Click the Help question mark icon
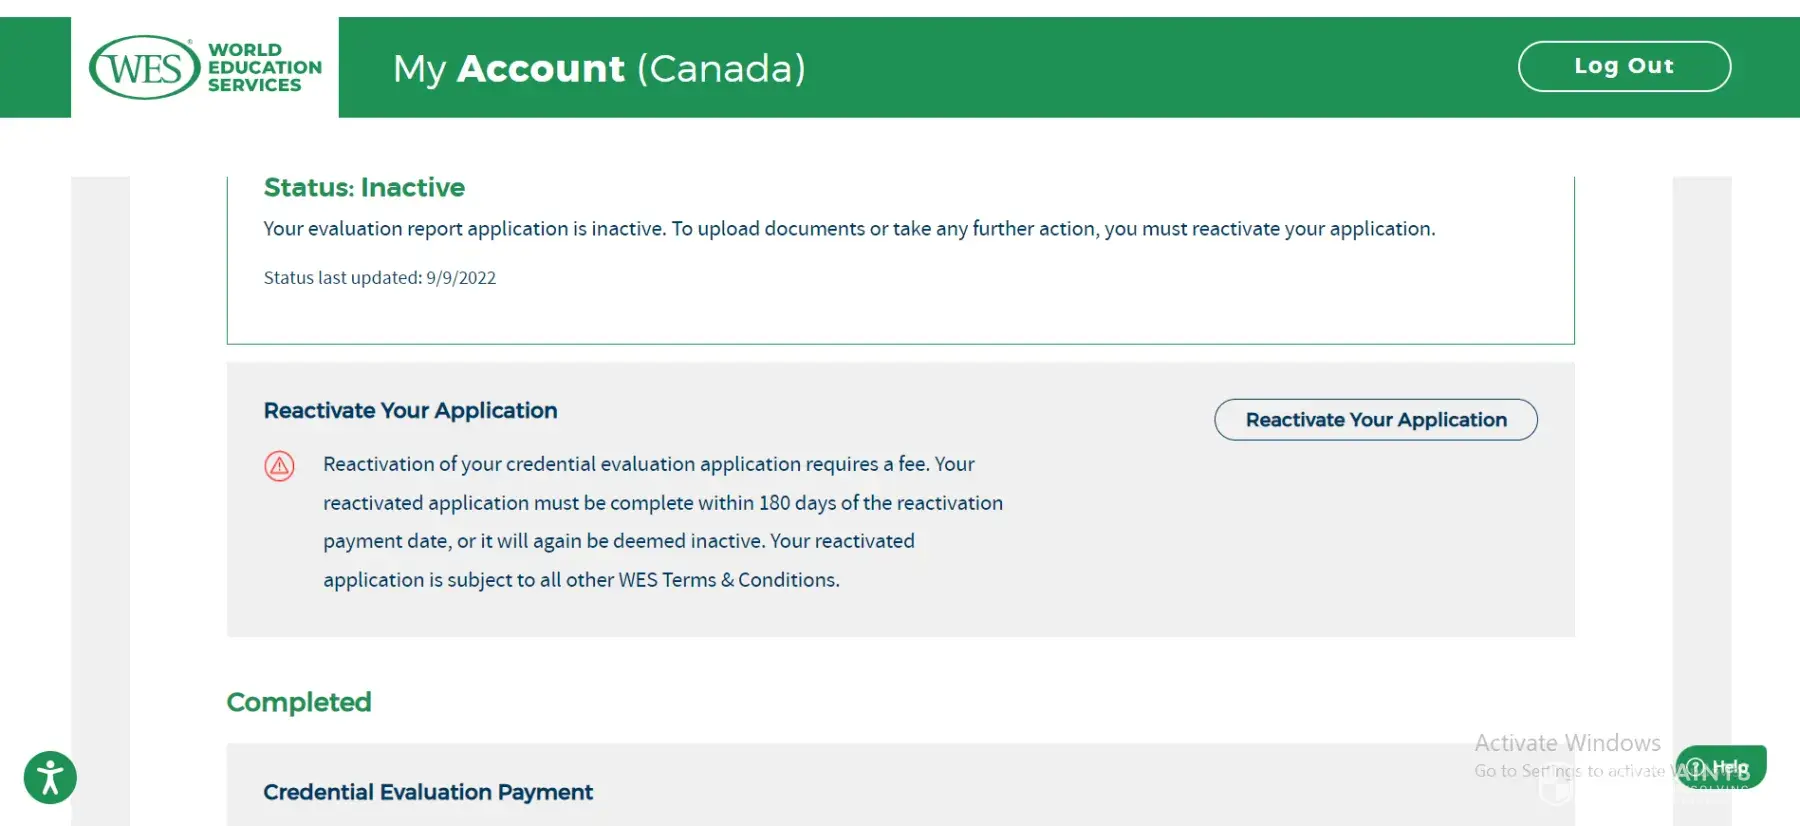 click(x=1696, y=768)
